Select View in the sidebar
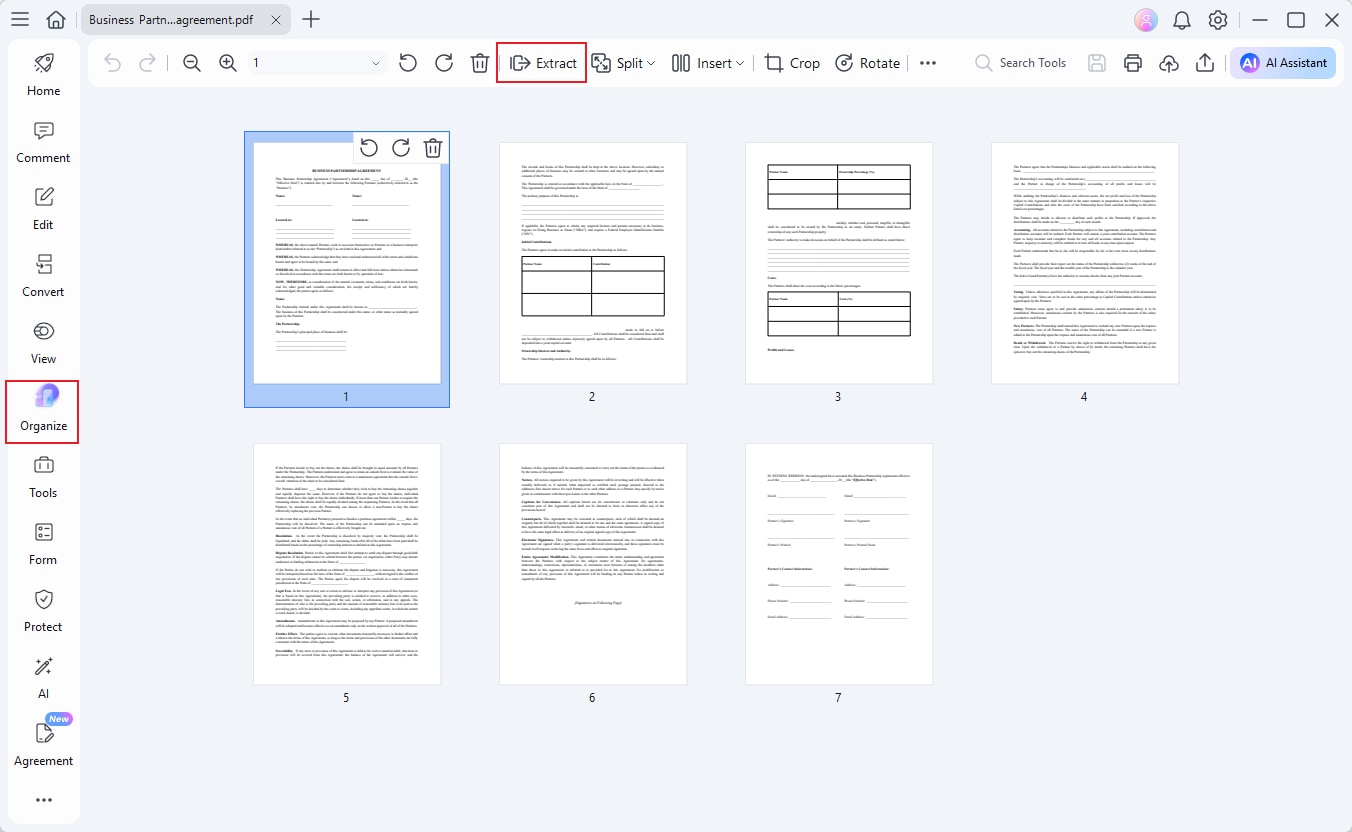 pyautogui.click(x=43, y=343)
